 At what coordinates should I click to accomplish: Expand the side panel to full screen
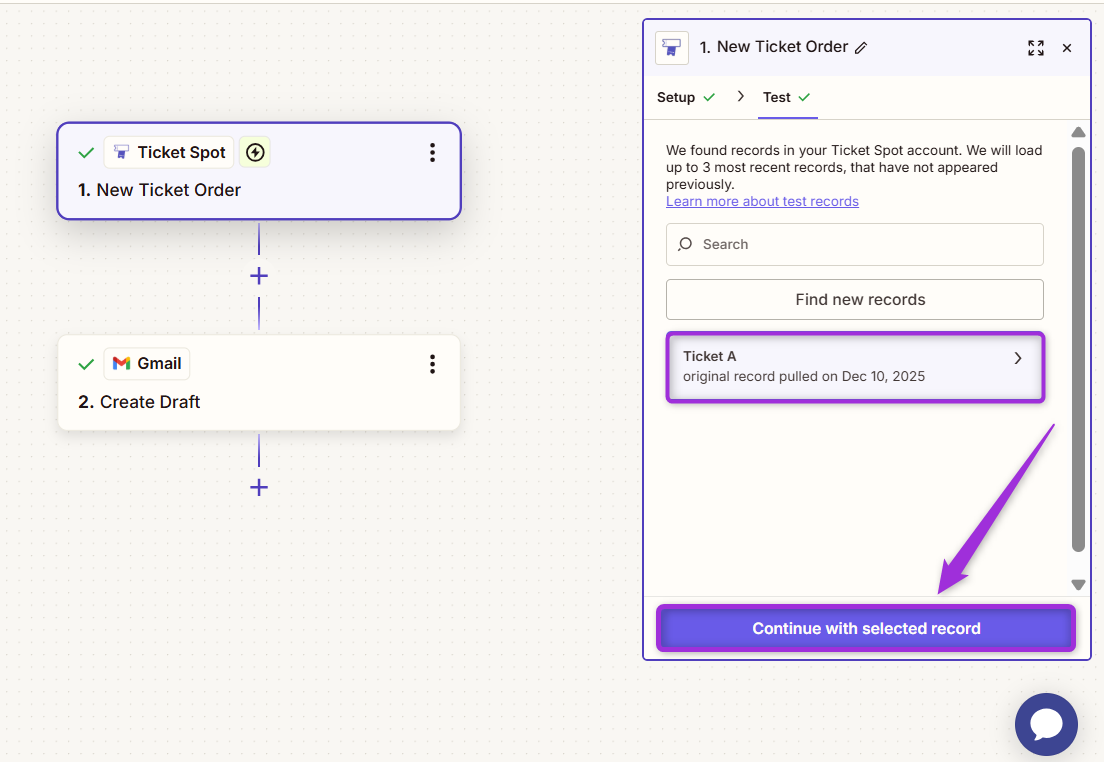[1036, 48]
